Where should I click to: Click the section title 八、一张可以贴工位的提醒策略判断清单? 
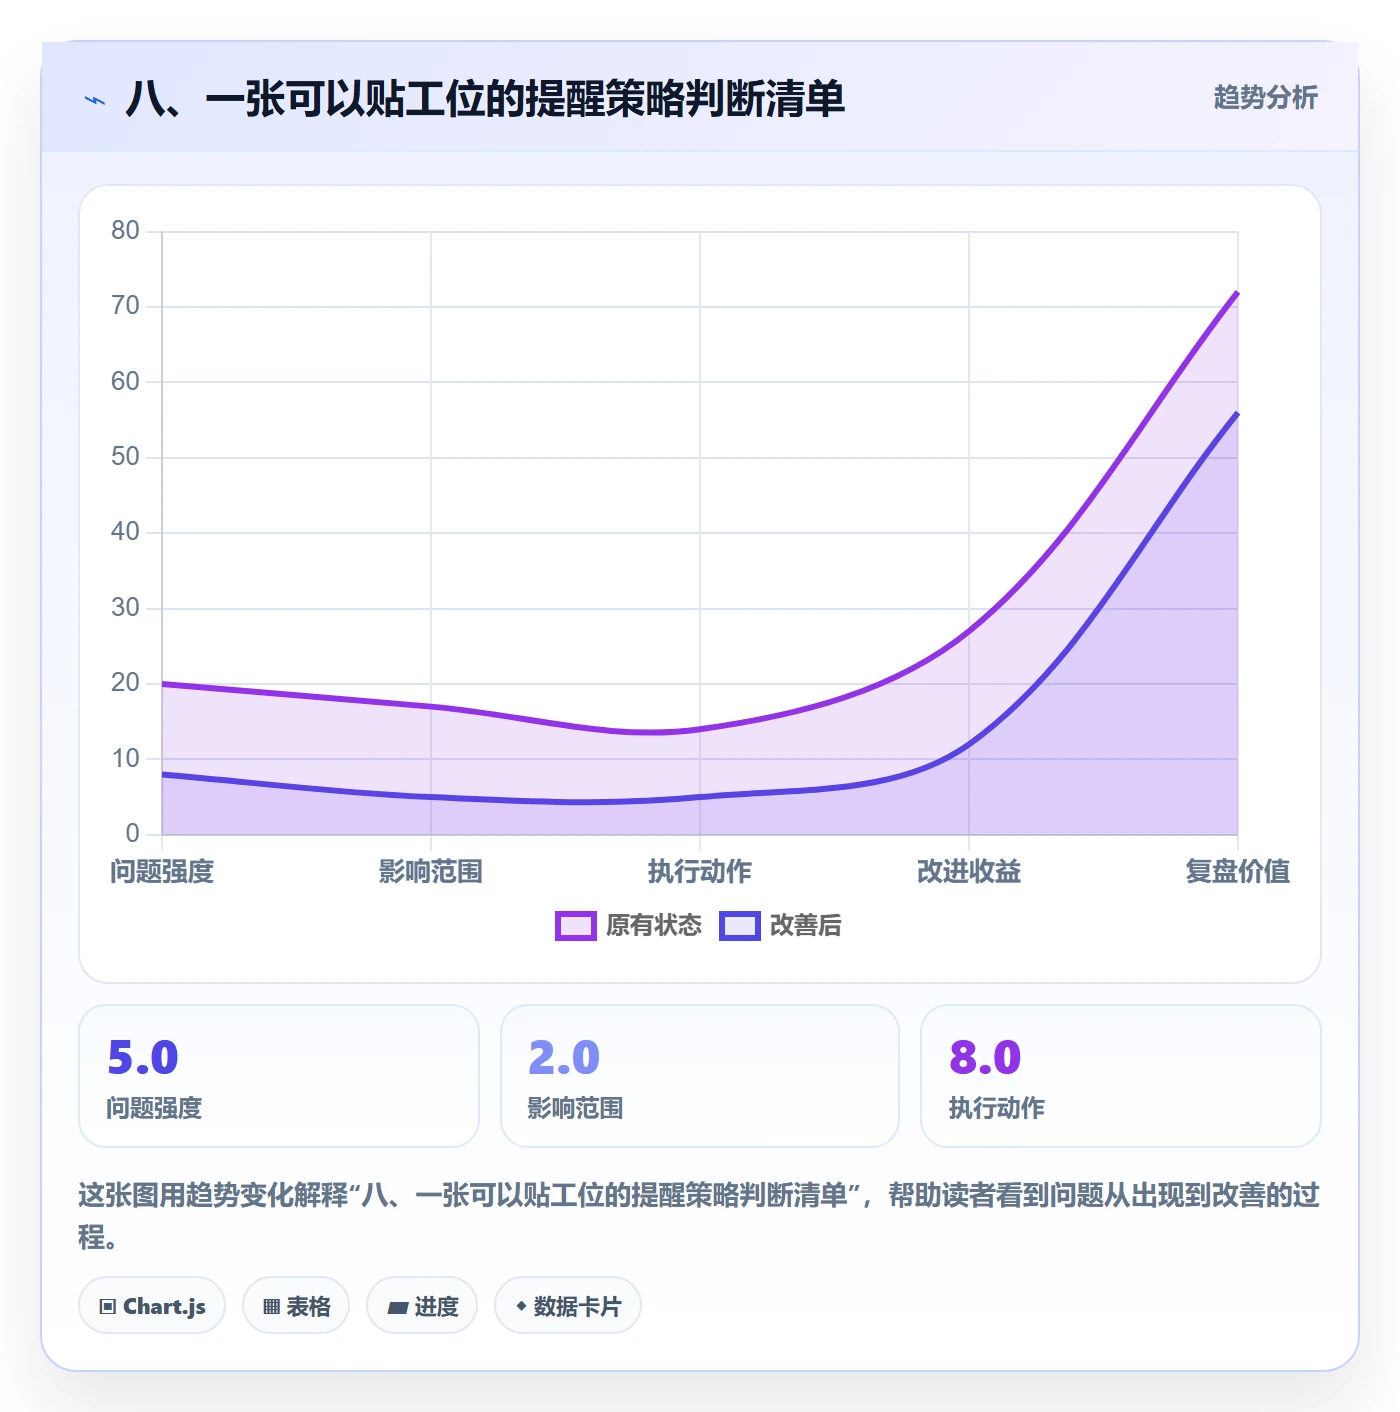coord(486,99)
